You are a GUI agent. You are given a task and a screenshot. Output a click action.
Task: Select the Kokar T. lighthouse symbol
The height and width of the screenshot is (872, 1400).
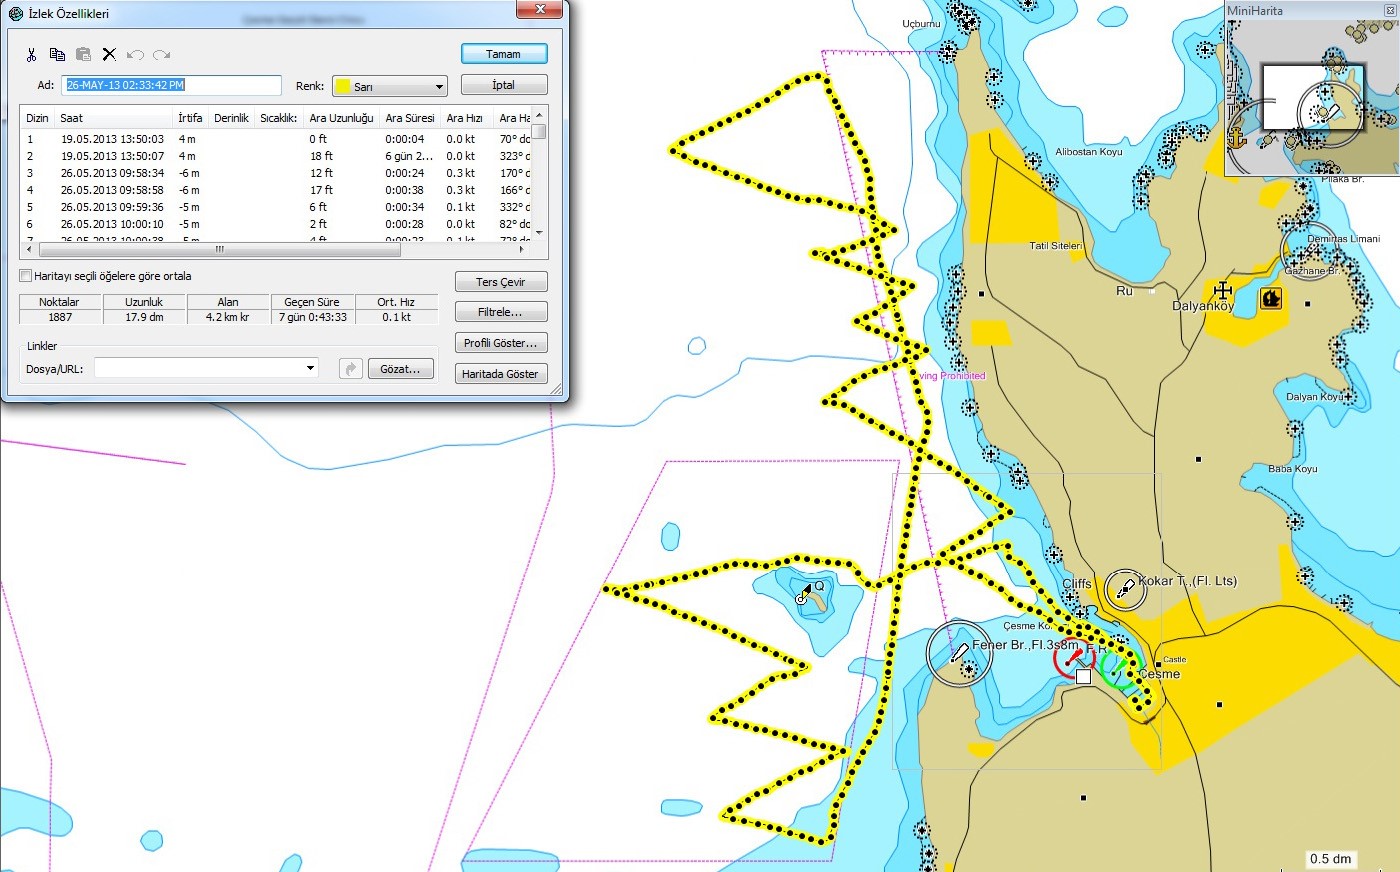[1125, 589]
